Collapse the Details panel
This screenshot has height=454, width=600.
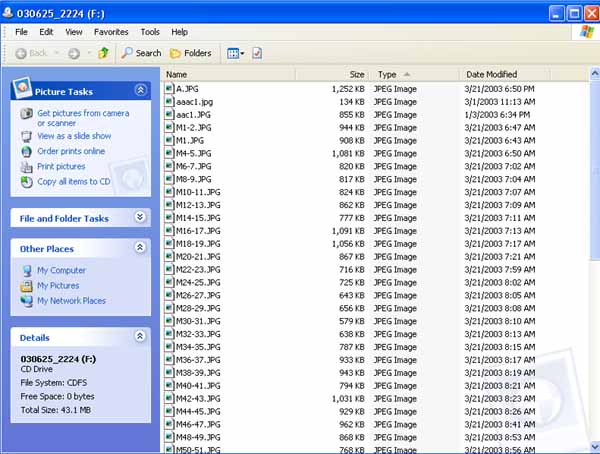140,336
